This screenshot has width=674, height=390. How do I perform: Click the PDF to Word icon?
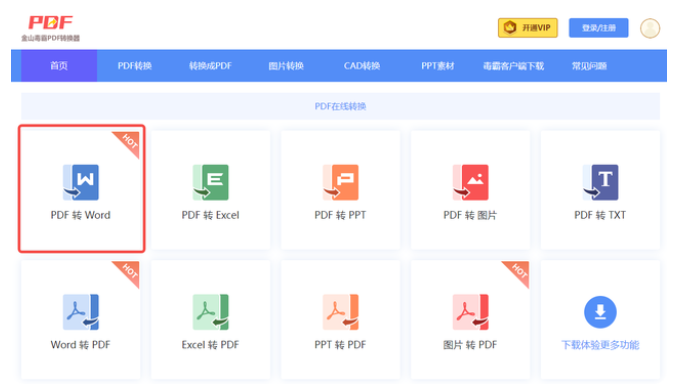(81, 182)
